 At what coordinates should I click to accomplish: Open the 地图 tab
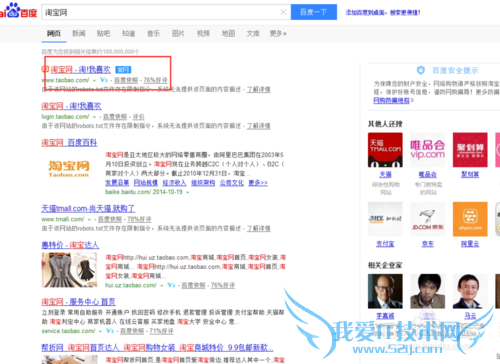click(228, 33)
